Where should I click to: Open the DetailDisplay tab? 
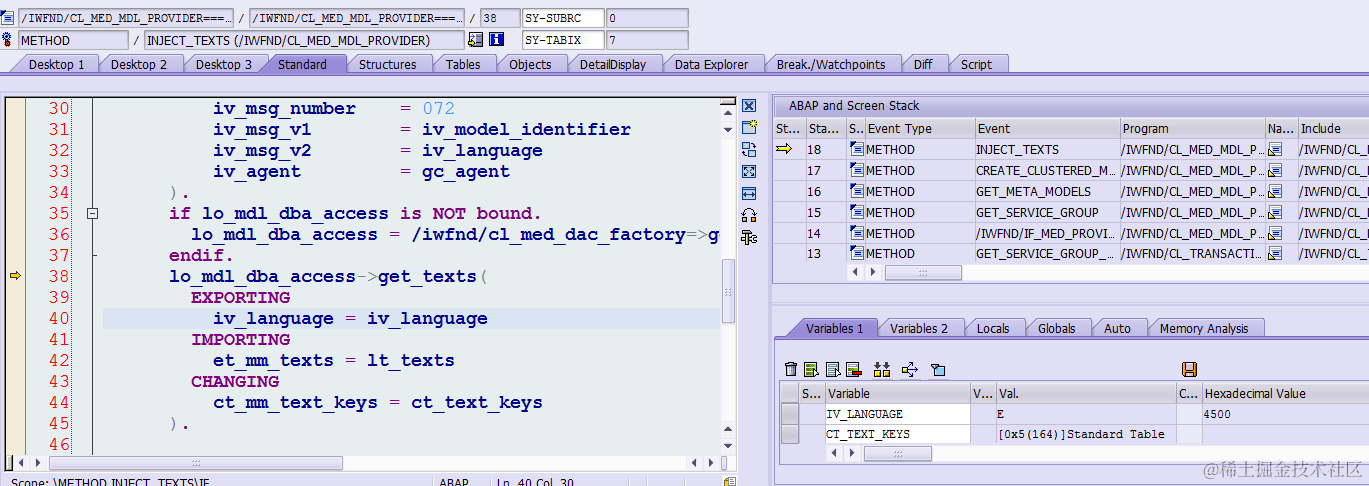click(x=613, y=64)
